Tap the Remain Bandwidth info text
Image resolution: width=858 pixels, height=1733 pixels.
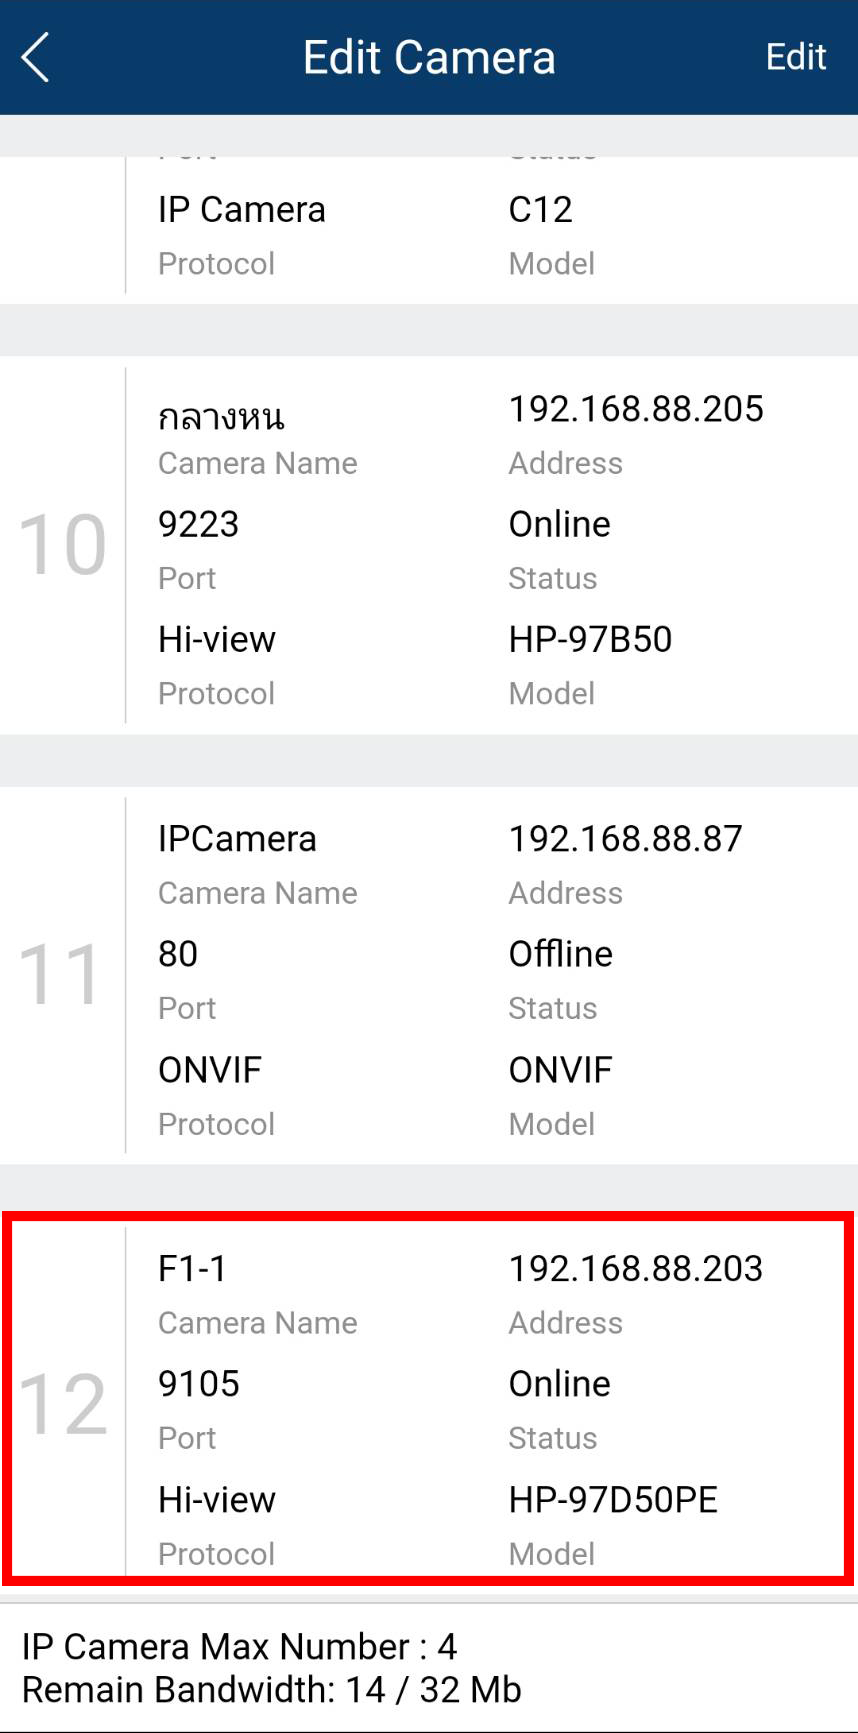(x=271, y=1689)
